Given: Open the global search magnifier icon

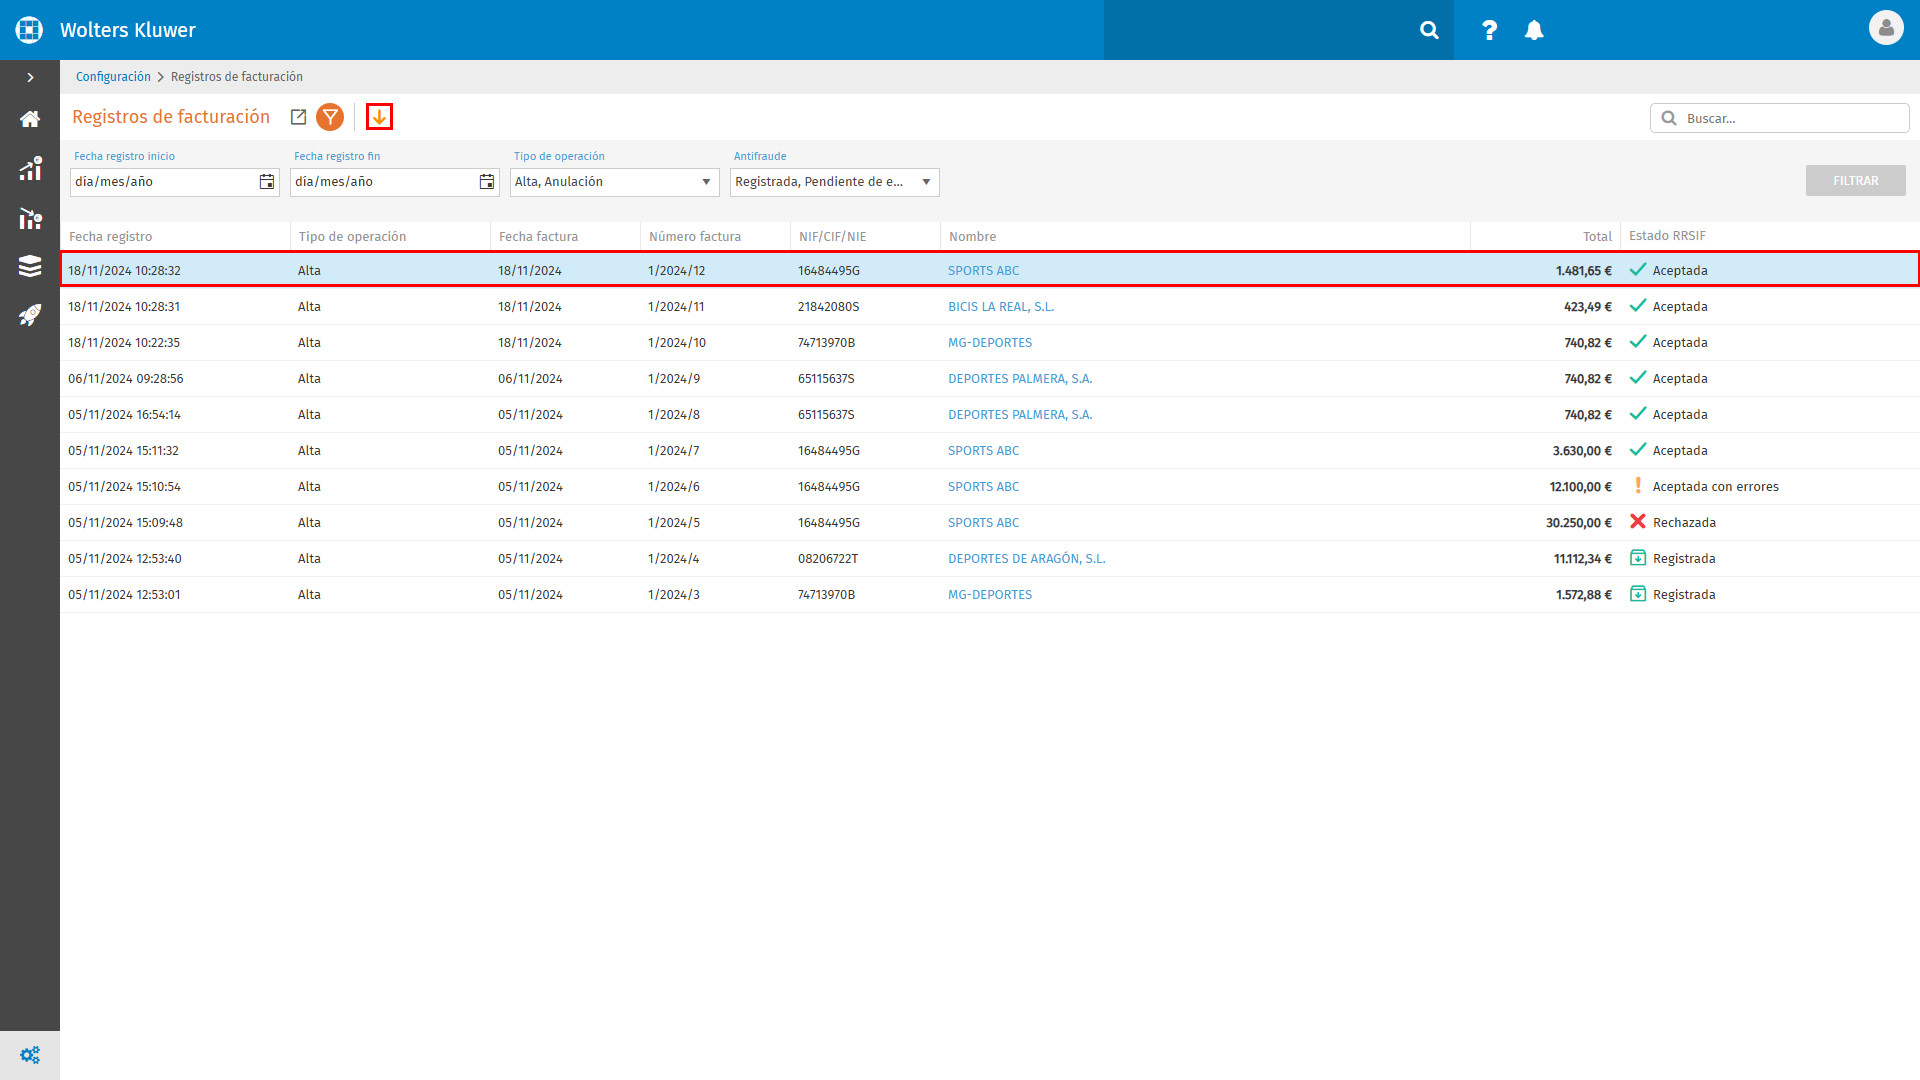Looking at the screenshot, I should tap(1429, 30).
